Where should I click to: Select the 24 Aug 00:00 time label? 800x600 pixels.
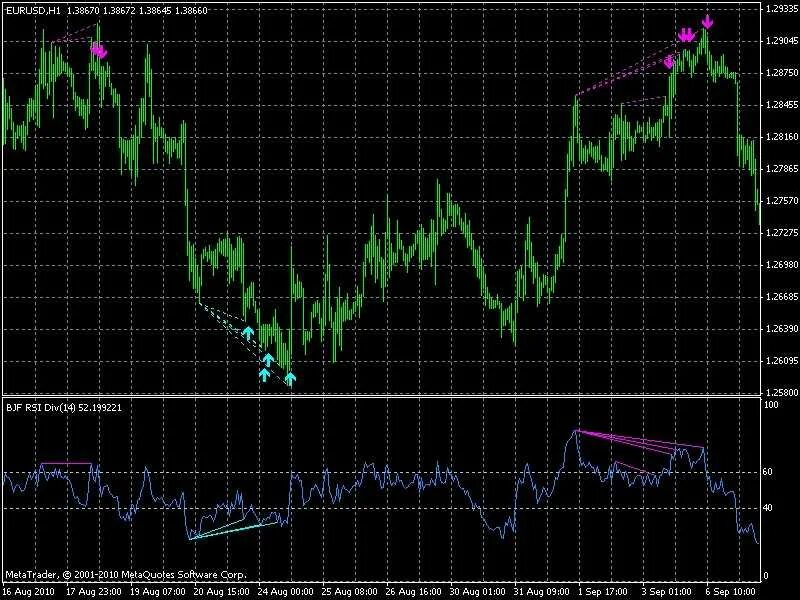[286, 592]
